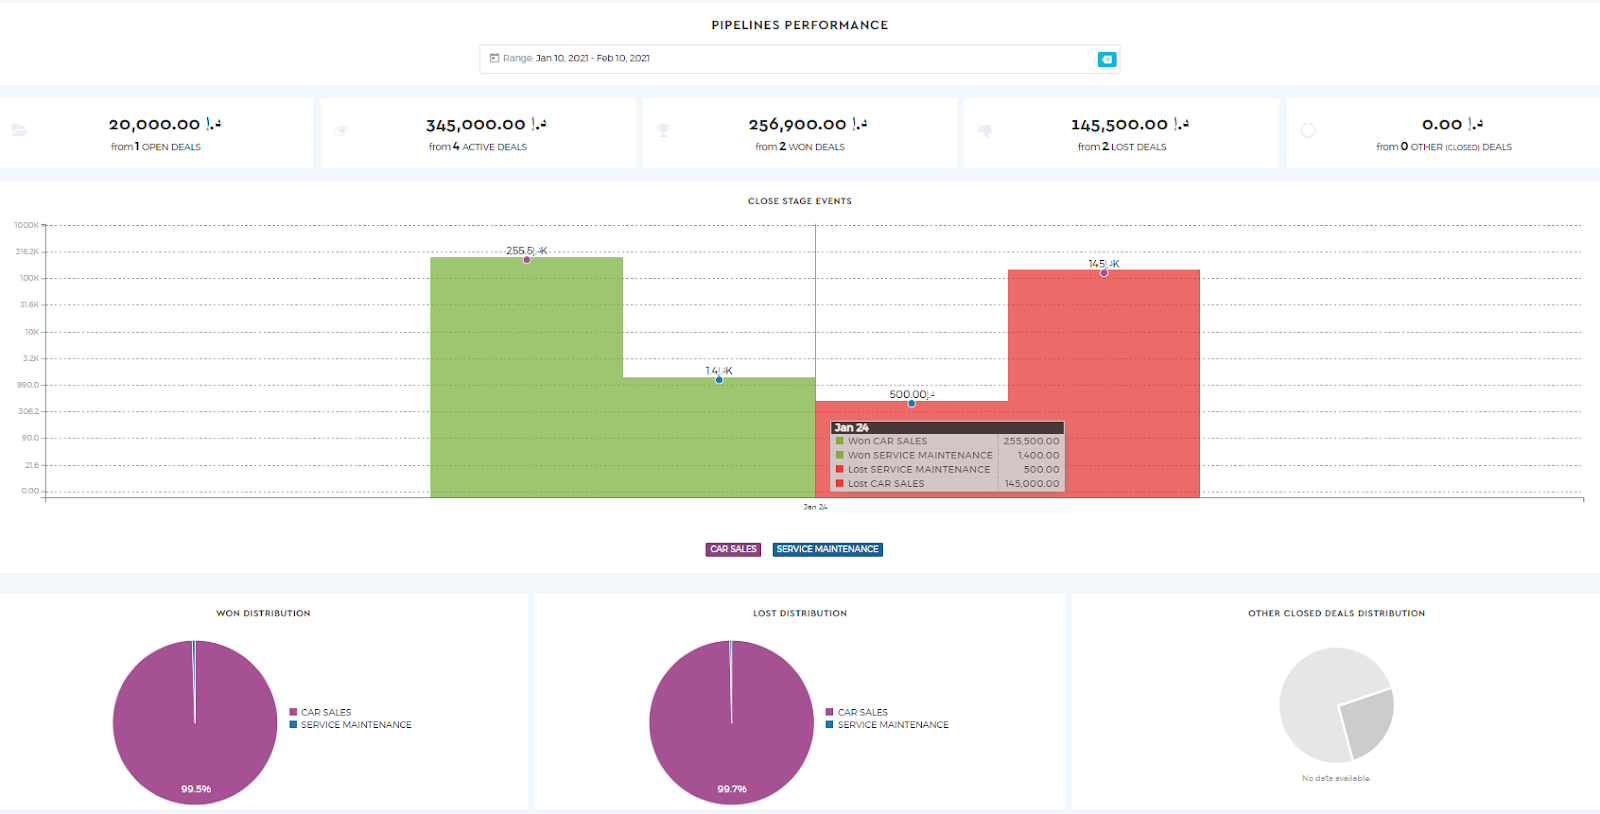Click the lost deals thumbs-down icon
This screenshot has height=814, width=1600.
(x=985, y=130)
